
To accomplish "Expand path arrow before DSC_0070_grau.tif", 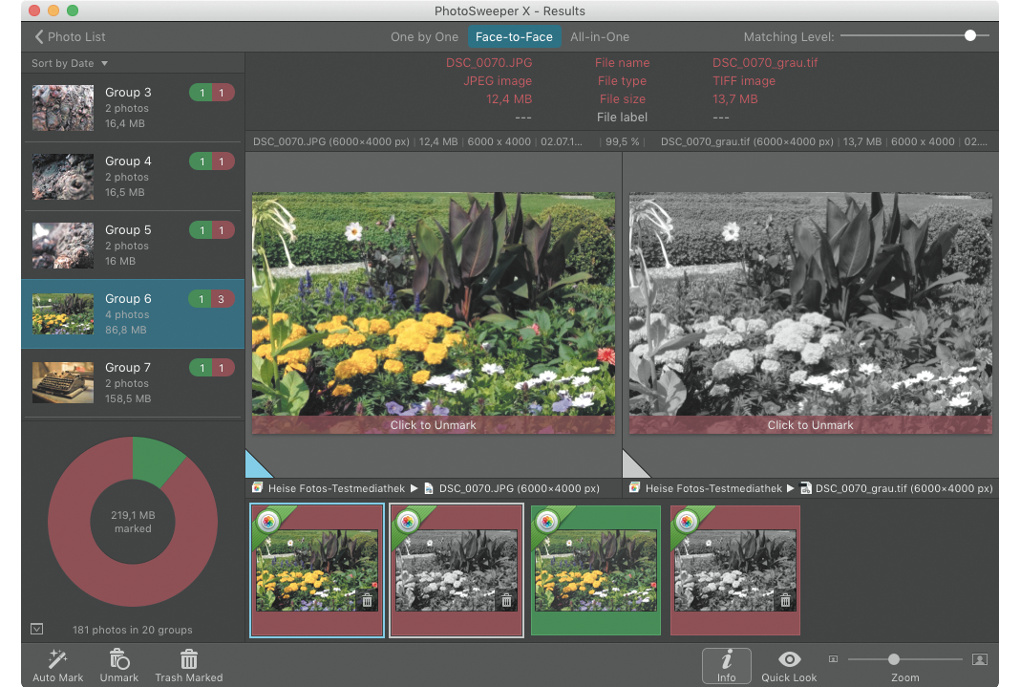I will coord(792,489).
